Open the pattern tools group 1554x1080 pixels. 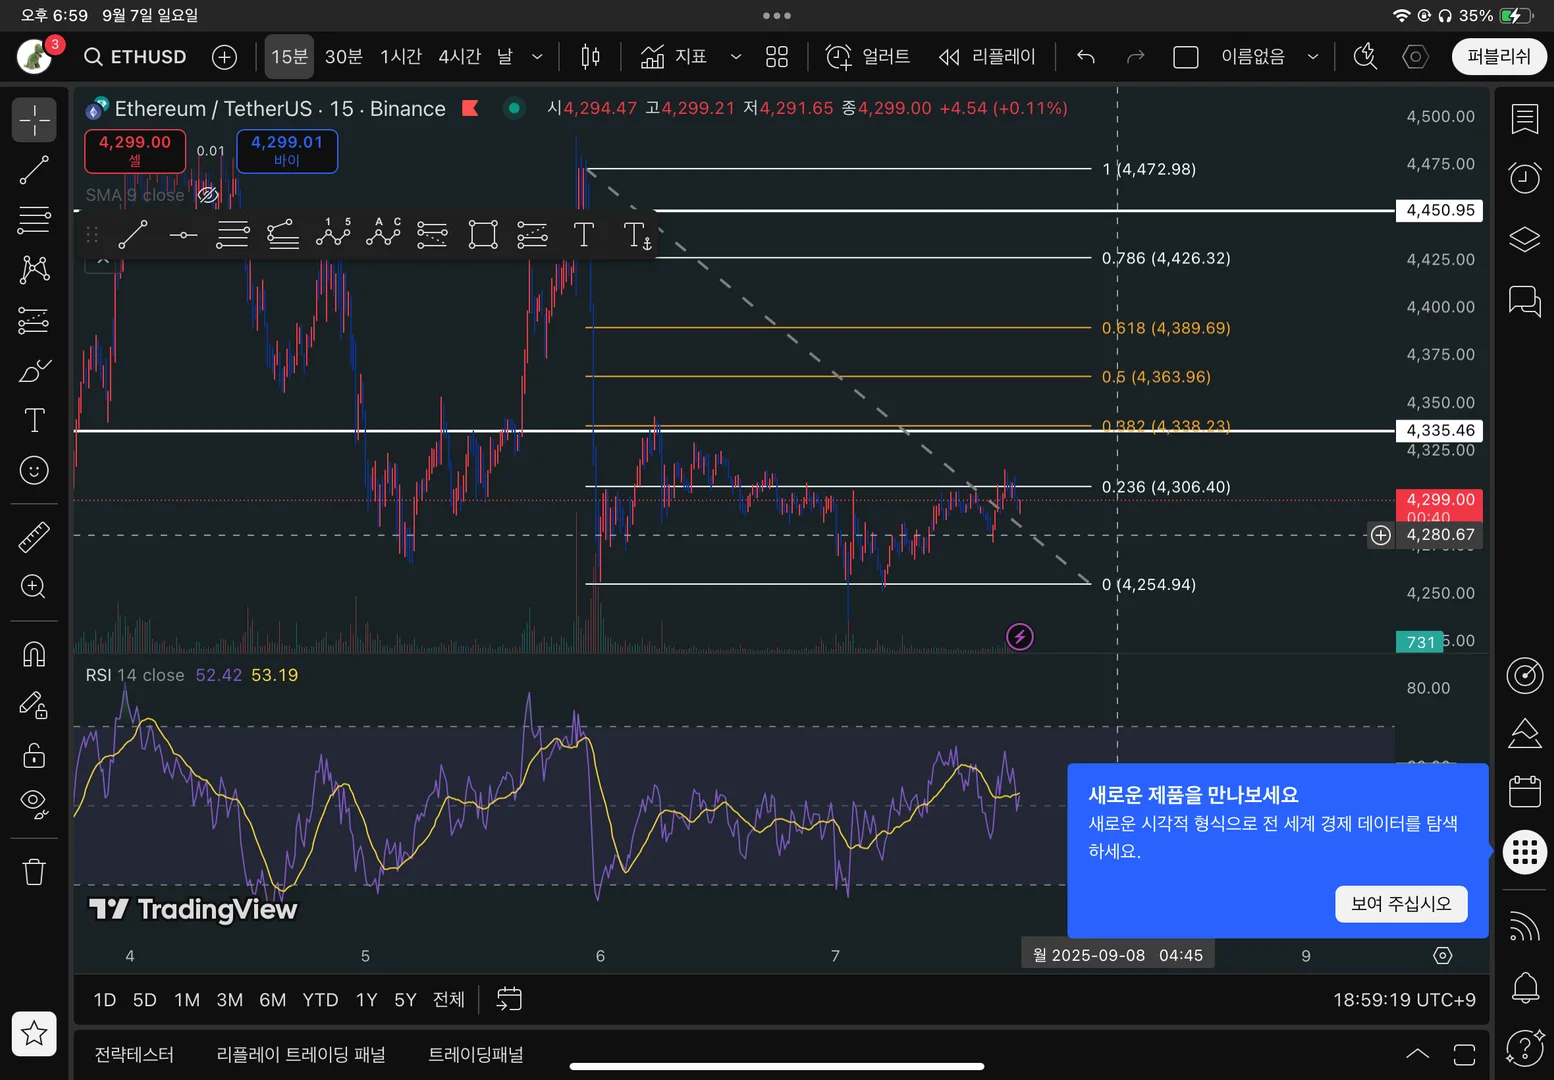[x=34, y=269]
